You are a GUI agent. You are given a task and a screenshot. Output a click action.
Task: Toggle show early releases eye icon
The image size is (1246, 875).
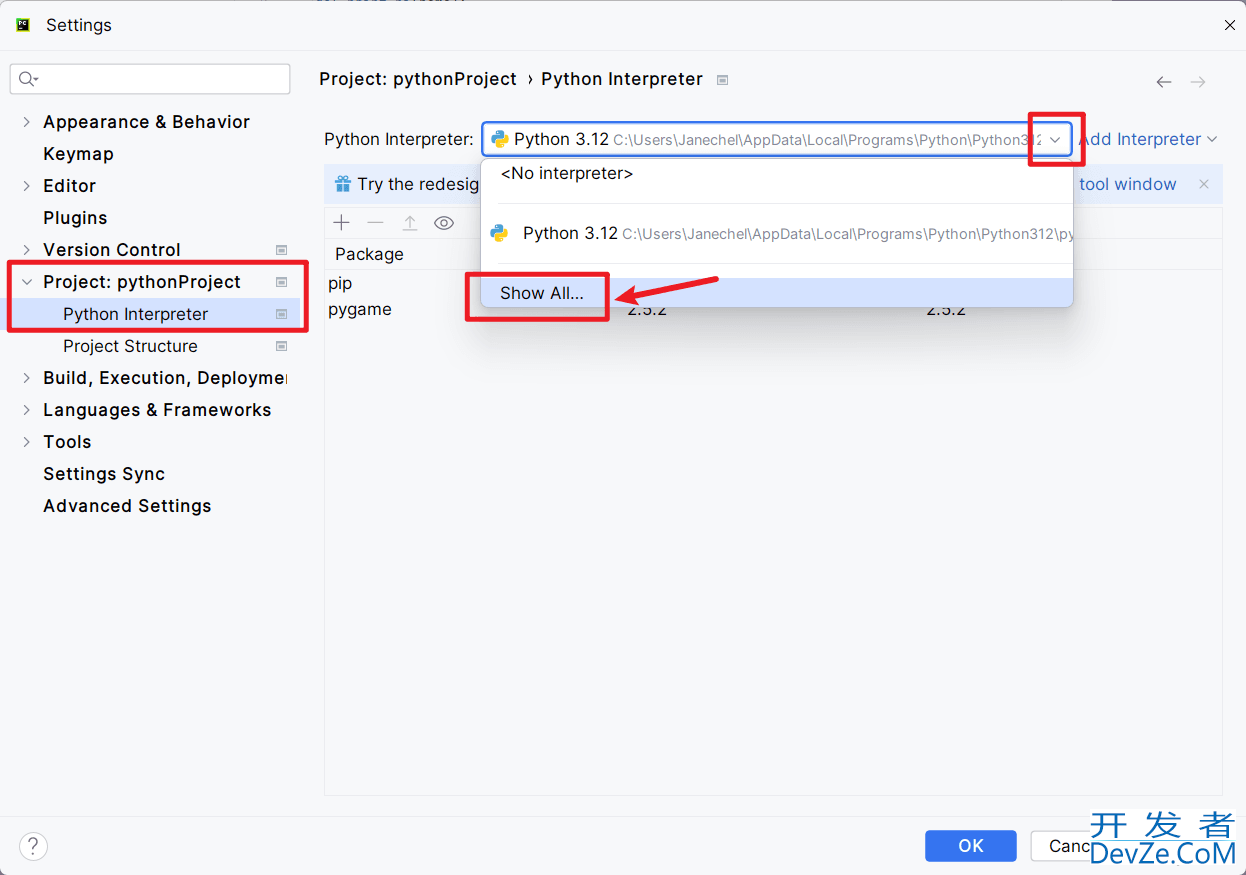tap(444, 223)
